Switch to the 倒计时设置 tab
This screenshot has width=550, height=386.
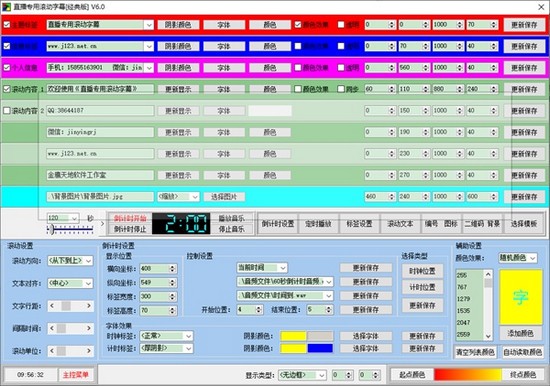click(278, 224)
